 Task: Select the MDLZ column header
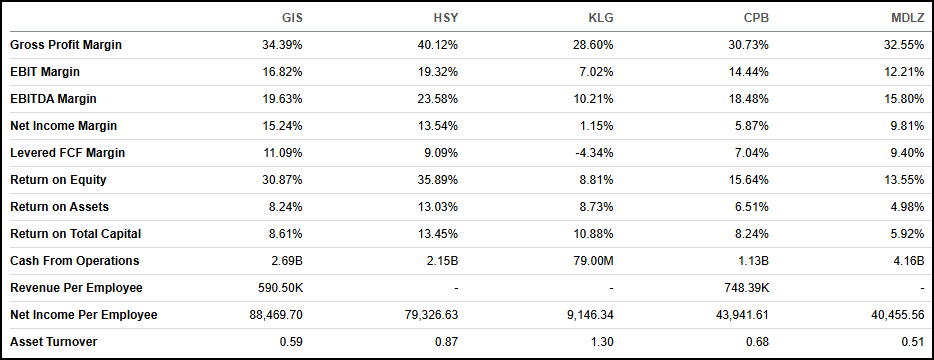(x=908, y=18)
